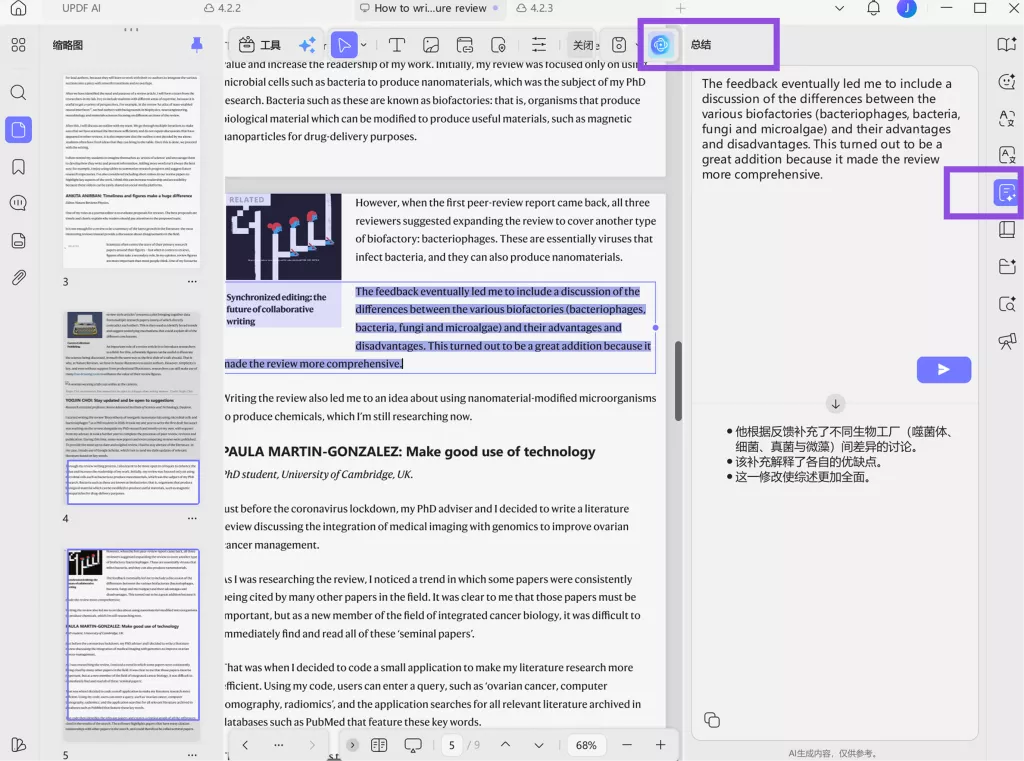Send the prompt with the blue arrow button

pyautogui.click(x=944, y=370)
